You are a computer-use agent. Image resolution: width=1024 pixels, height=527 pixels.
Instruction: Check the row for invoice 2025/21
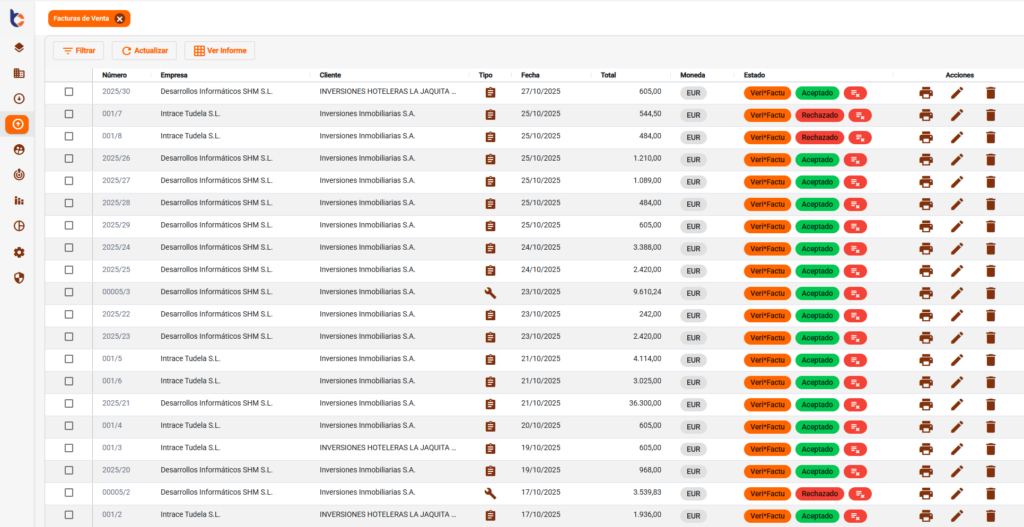[69, 404]
